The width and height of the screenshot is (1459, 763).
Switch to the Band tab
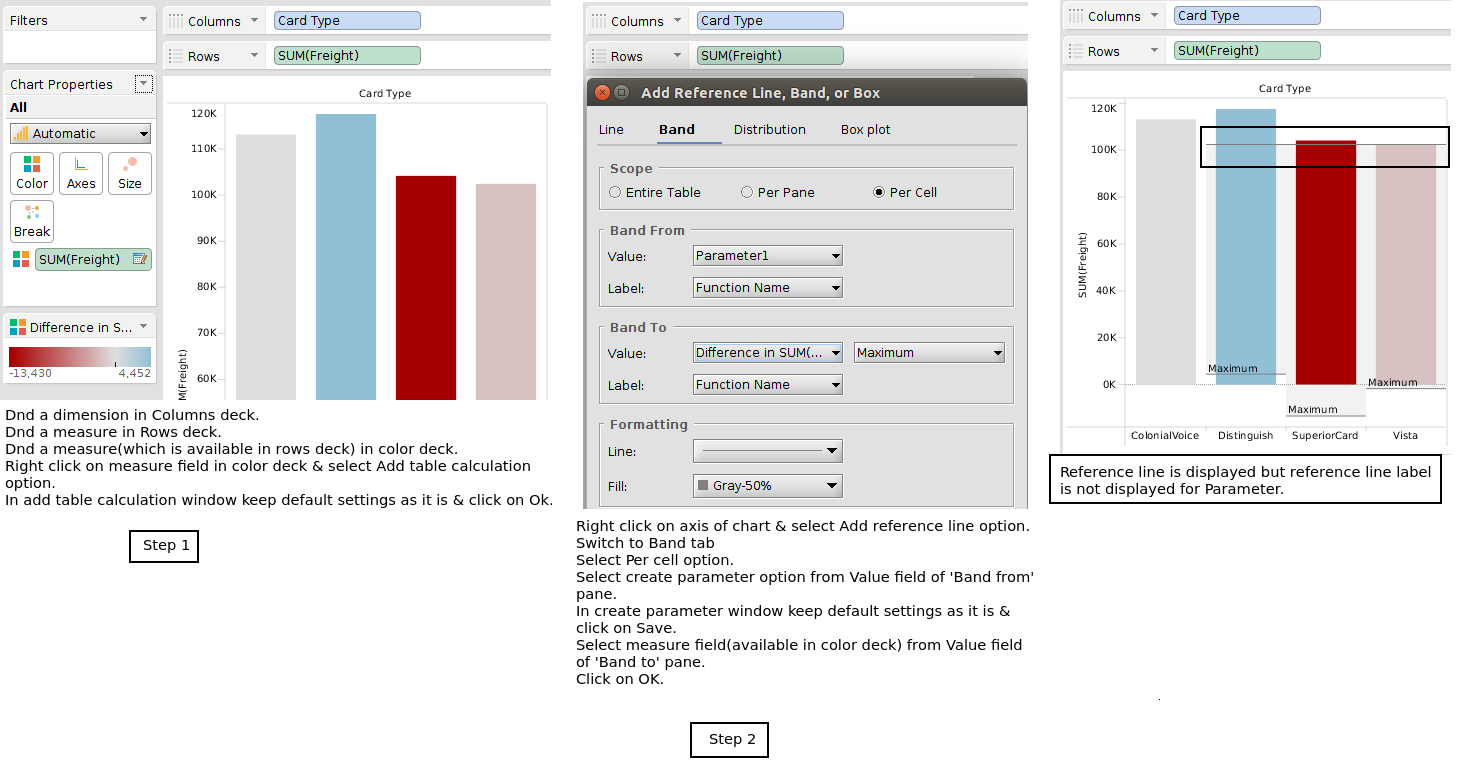tap(677, 129)
